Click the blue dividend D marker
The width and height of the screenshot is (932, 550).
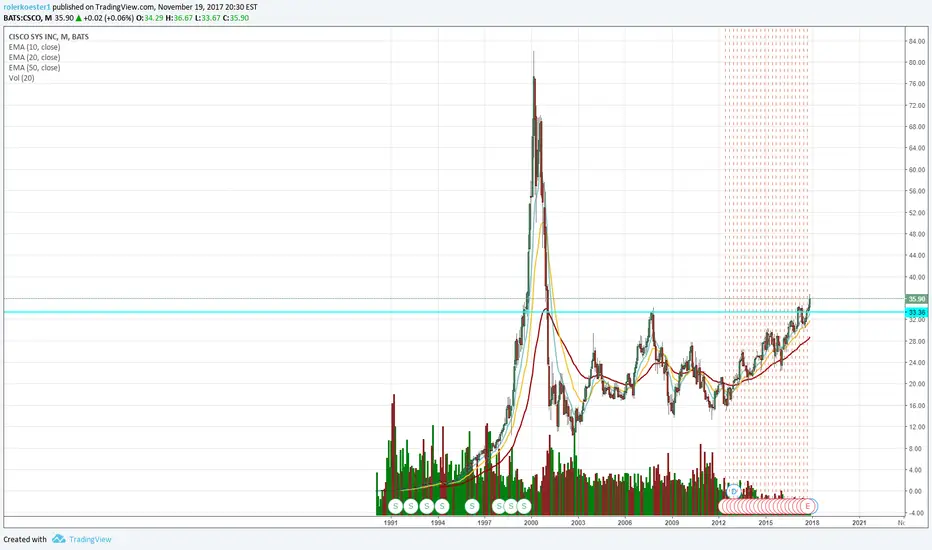(x=733, y=491)
